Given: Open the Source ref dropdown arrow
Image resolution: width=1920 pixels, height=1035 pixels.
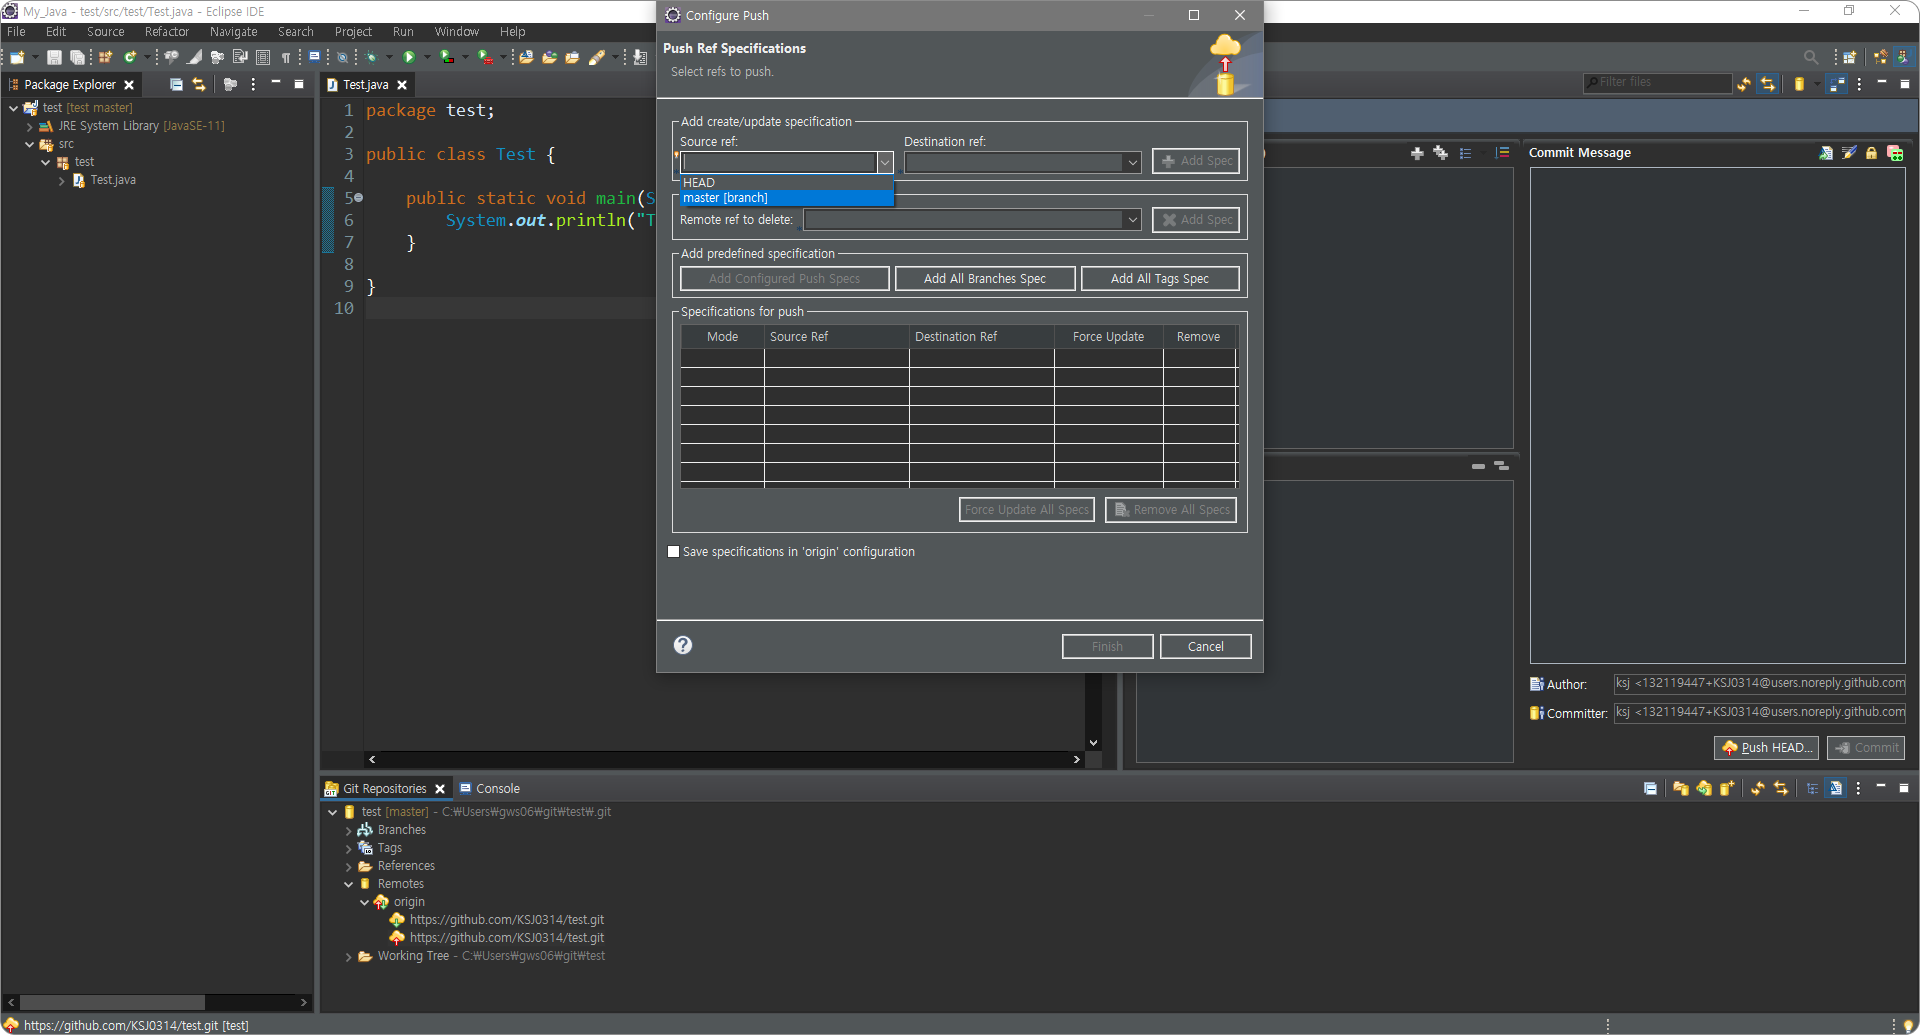Looking at the screenshot, I should (885, 162).
